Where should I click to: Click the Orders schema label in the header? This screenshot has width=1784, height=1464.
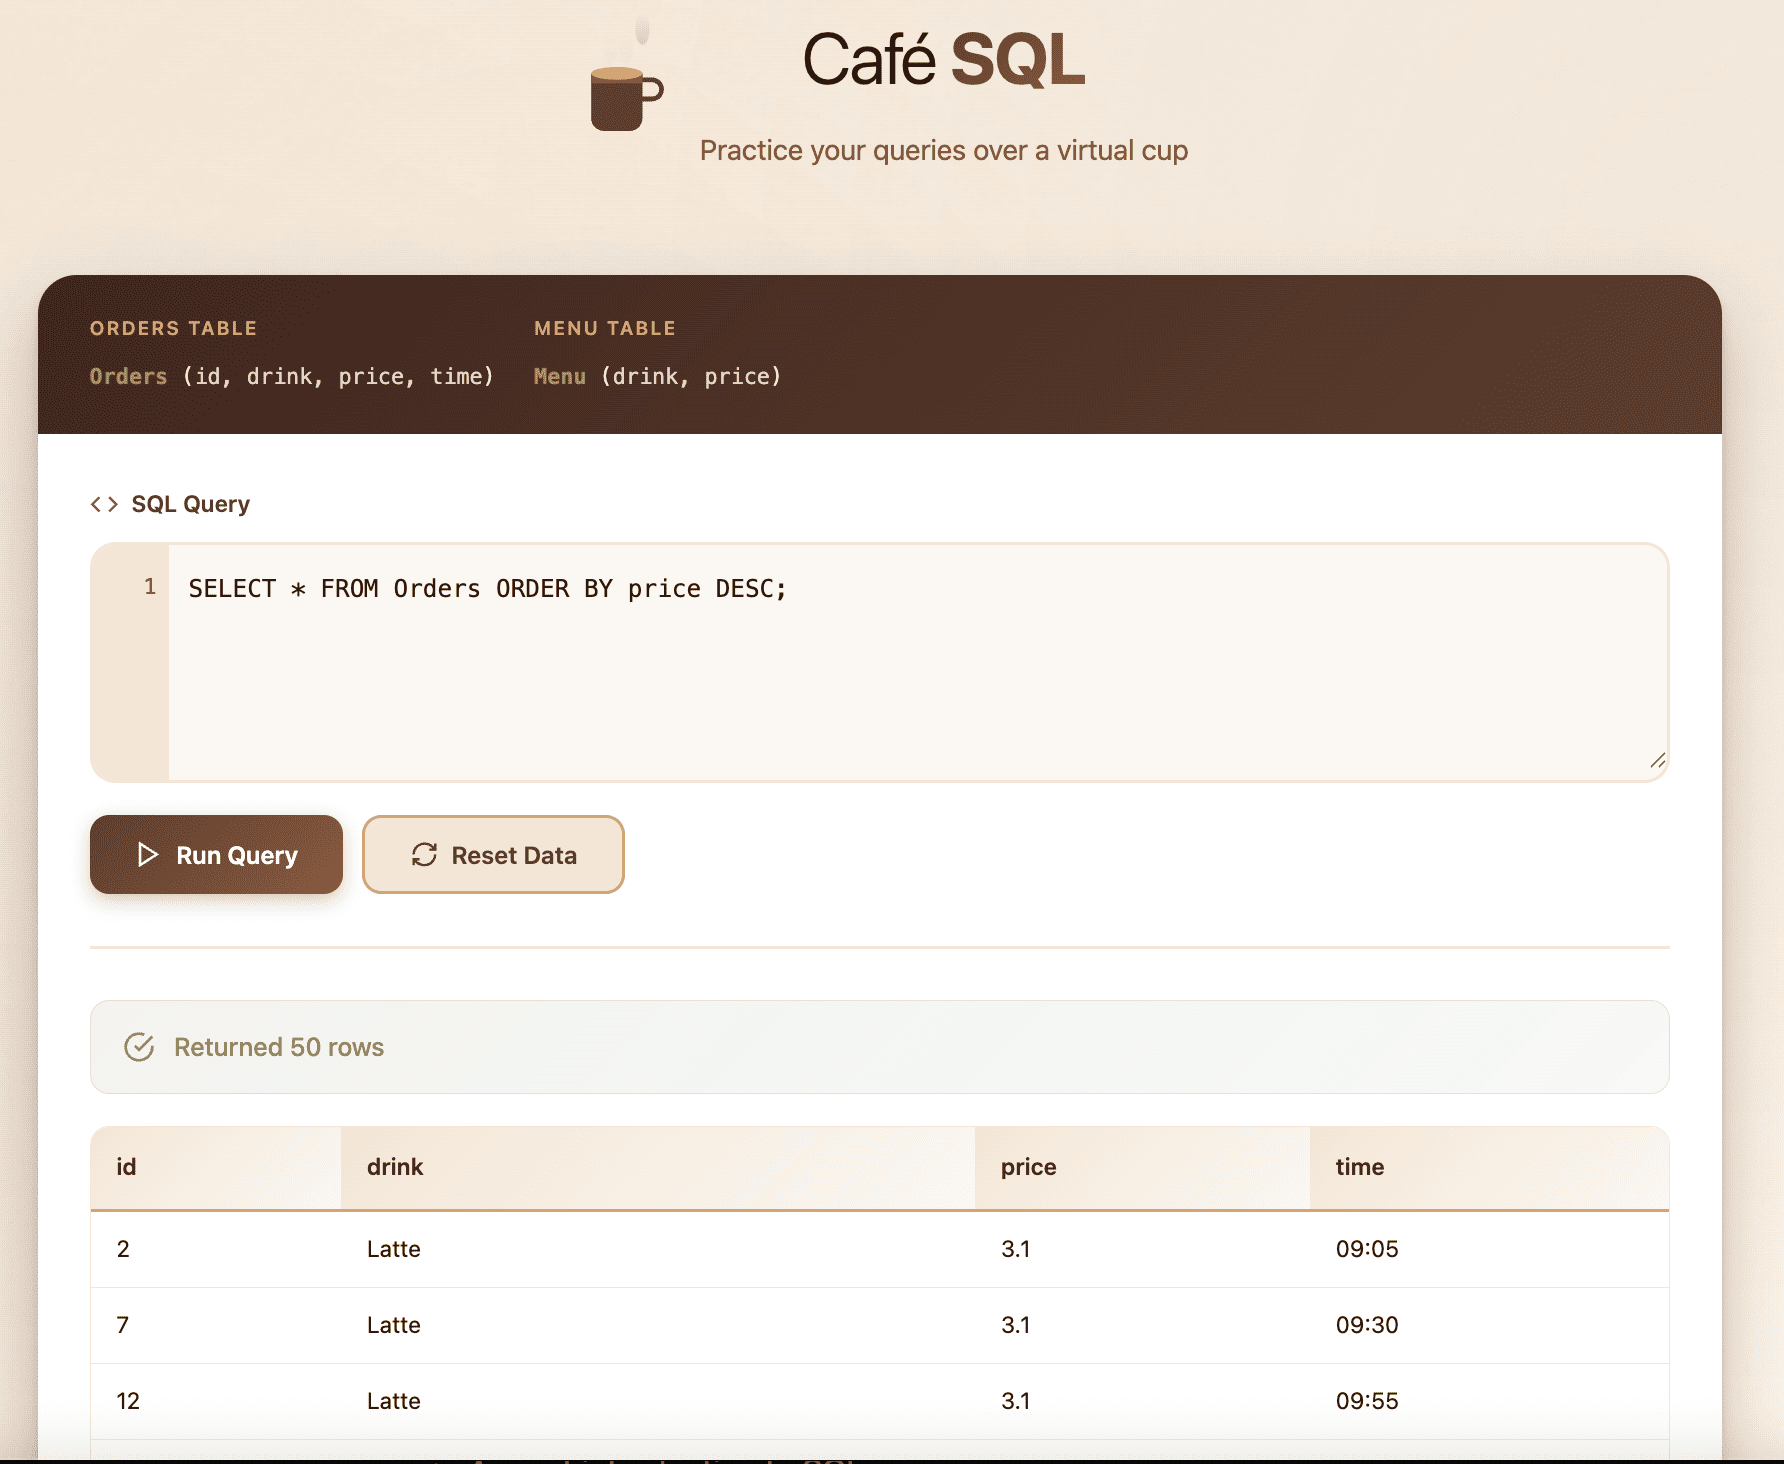[x=127, y=377]
